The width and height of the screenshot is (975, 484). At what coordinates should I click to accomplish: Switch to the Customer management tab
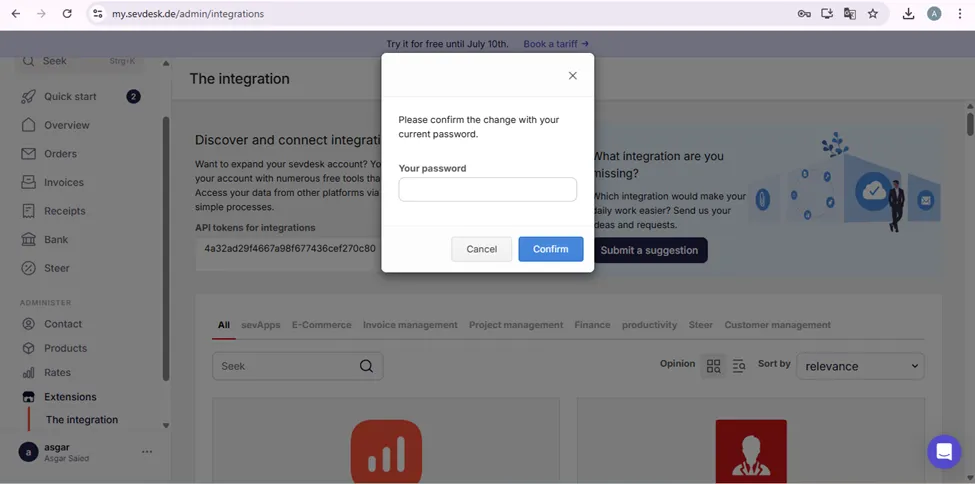[777, 325]
